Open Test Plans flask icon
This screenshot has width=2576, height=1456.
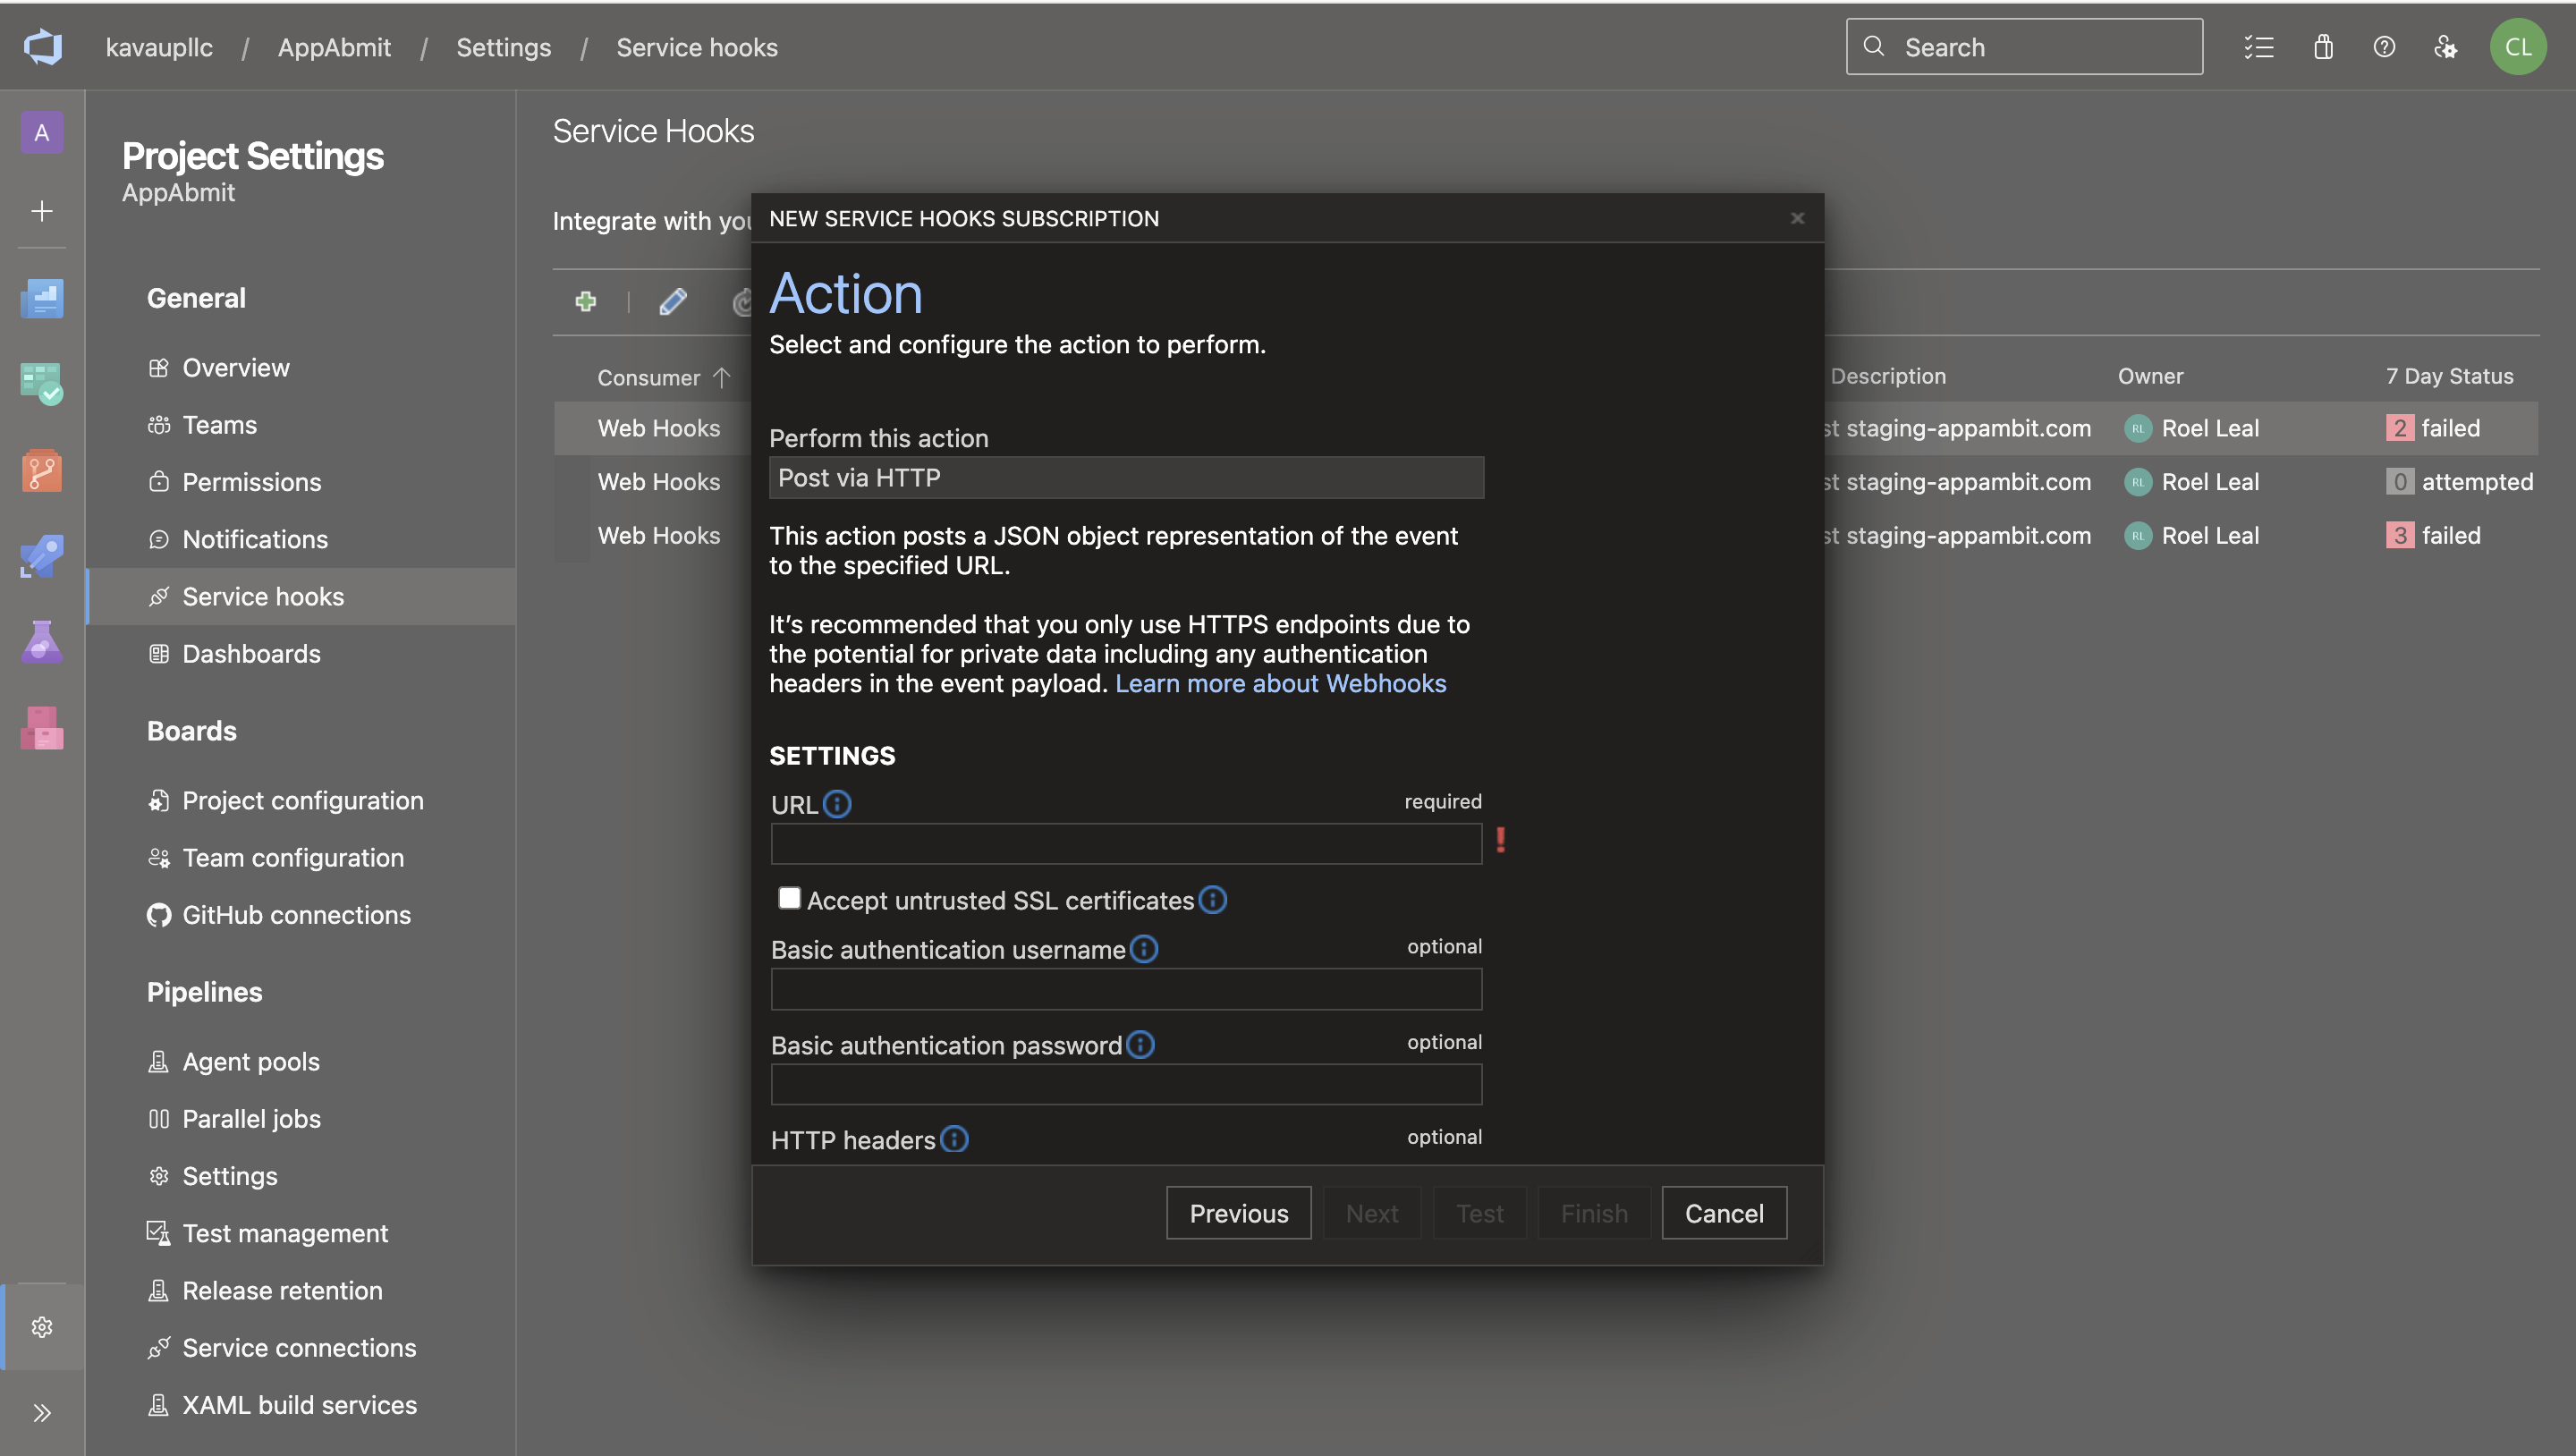click(42, 642)
